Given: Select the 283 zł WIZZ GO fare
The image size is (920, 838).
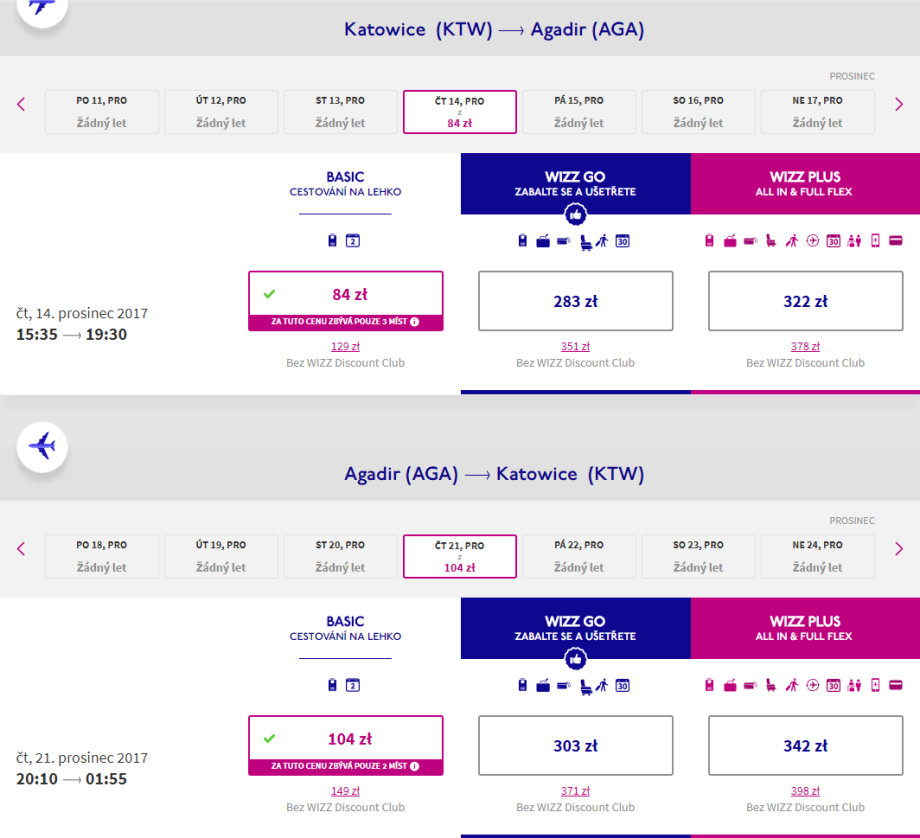Looking at the screenshot, I should click(575, 301).
